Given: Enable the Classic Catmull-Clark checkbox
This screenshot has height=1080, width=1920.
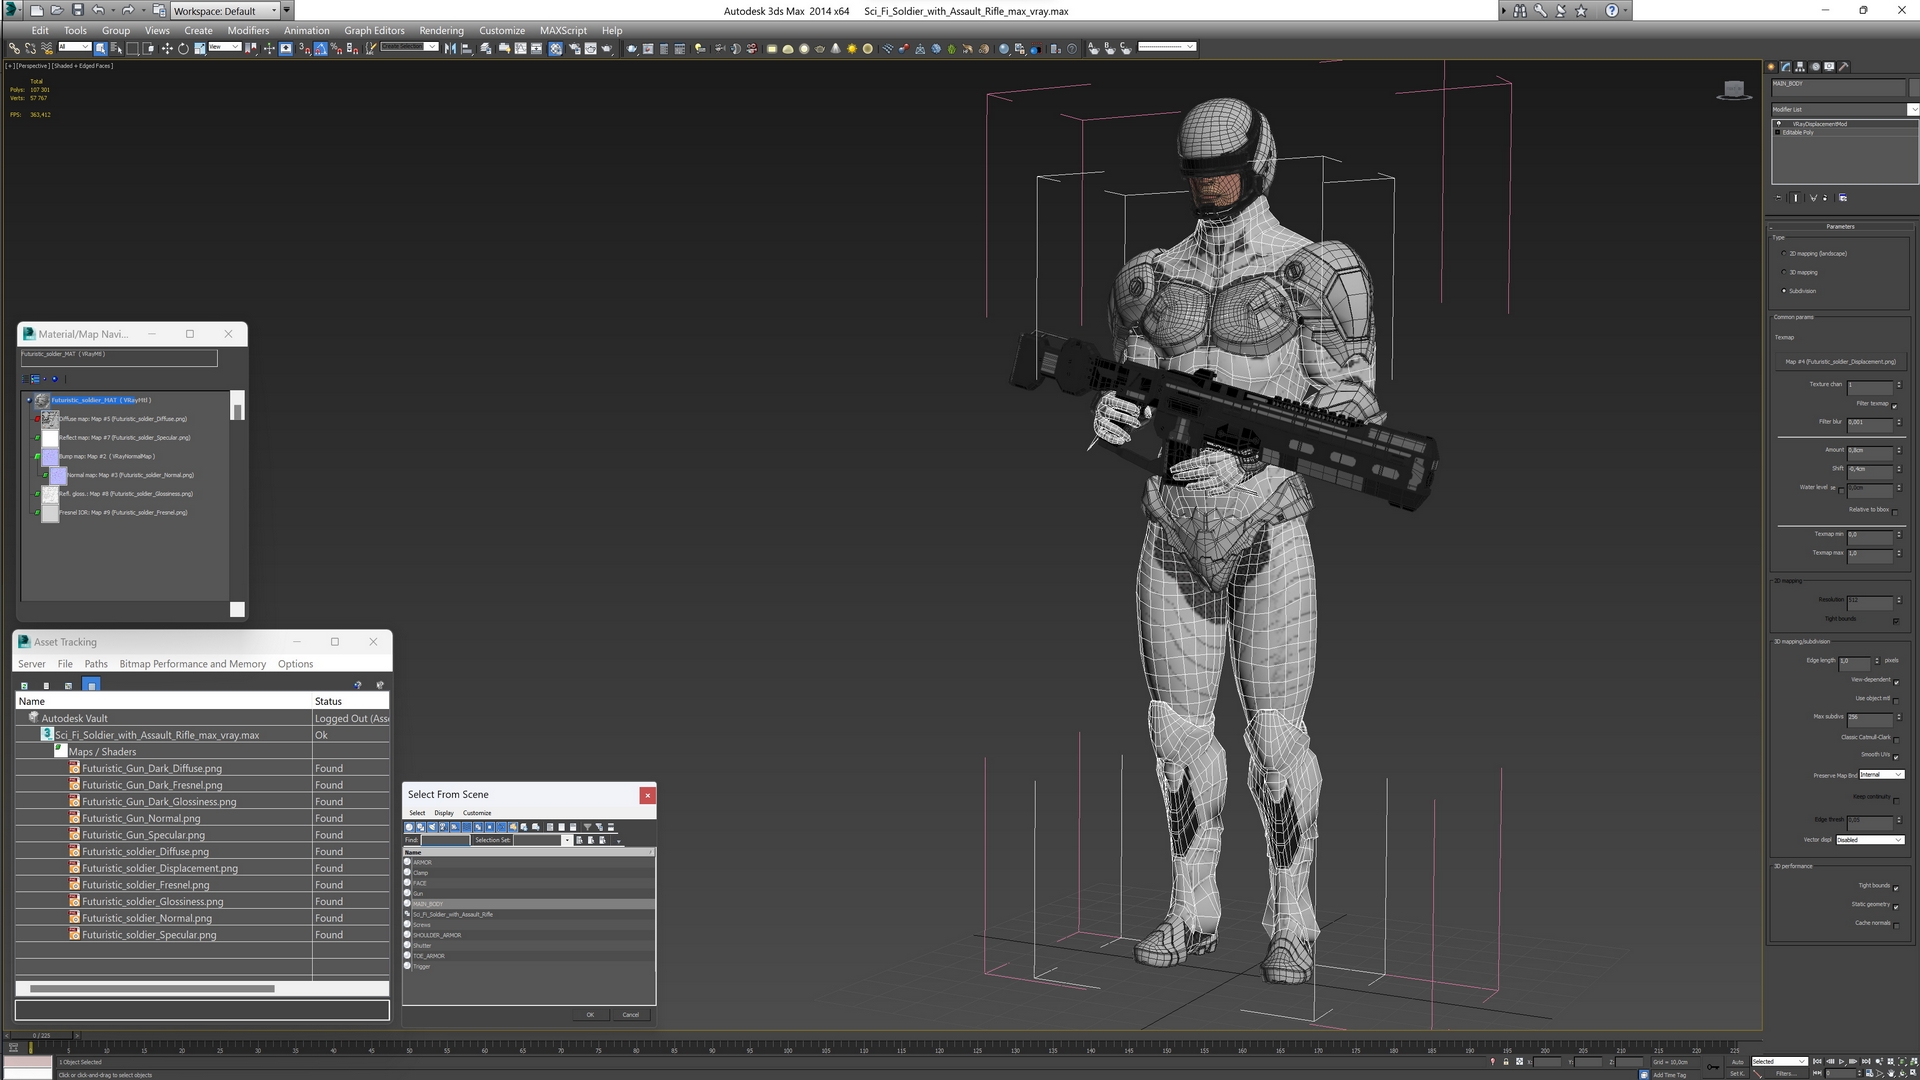Looking at the screenshot, I should click(1896, 739).
